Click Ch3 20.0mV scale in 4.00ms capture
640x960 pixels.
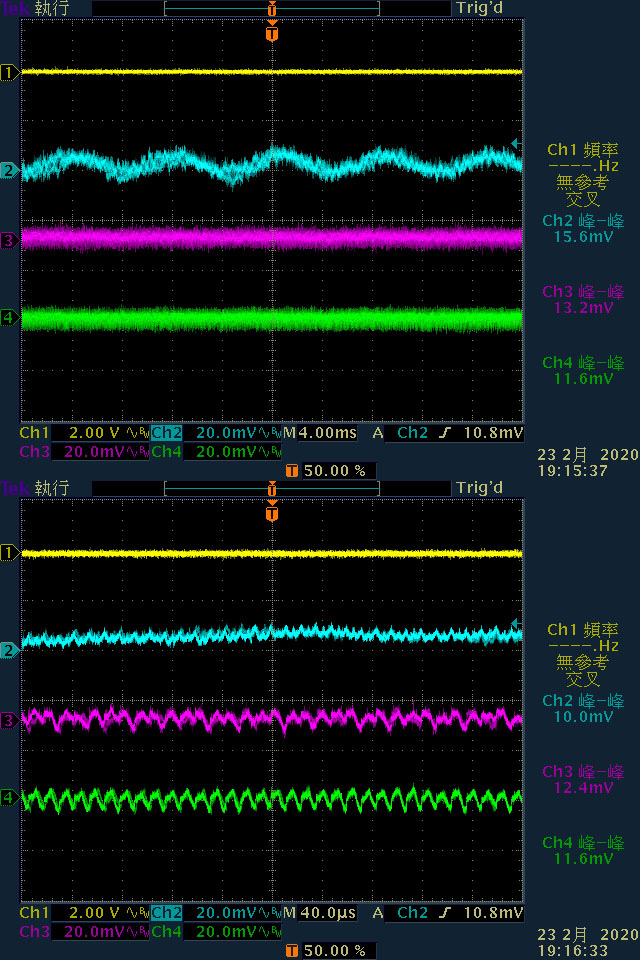click(85, 452)
